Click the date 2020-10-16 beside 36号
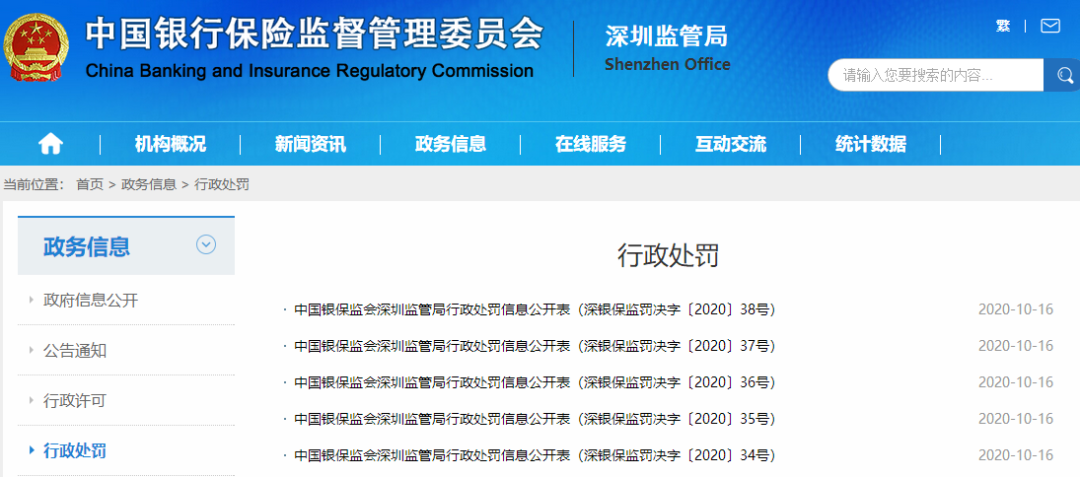This screenshot has width=1080, height=477. click(1016, 383)
